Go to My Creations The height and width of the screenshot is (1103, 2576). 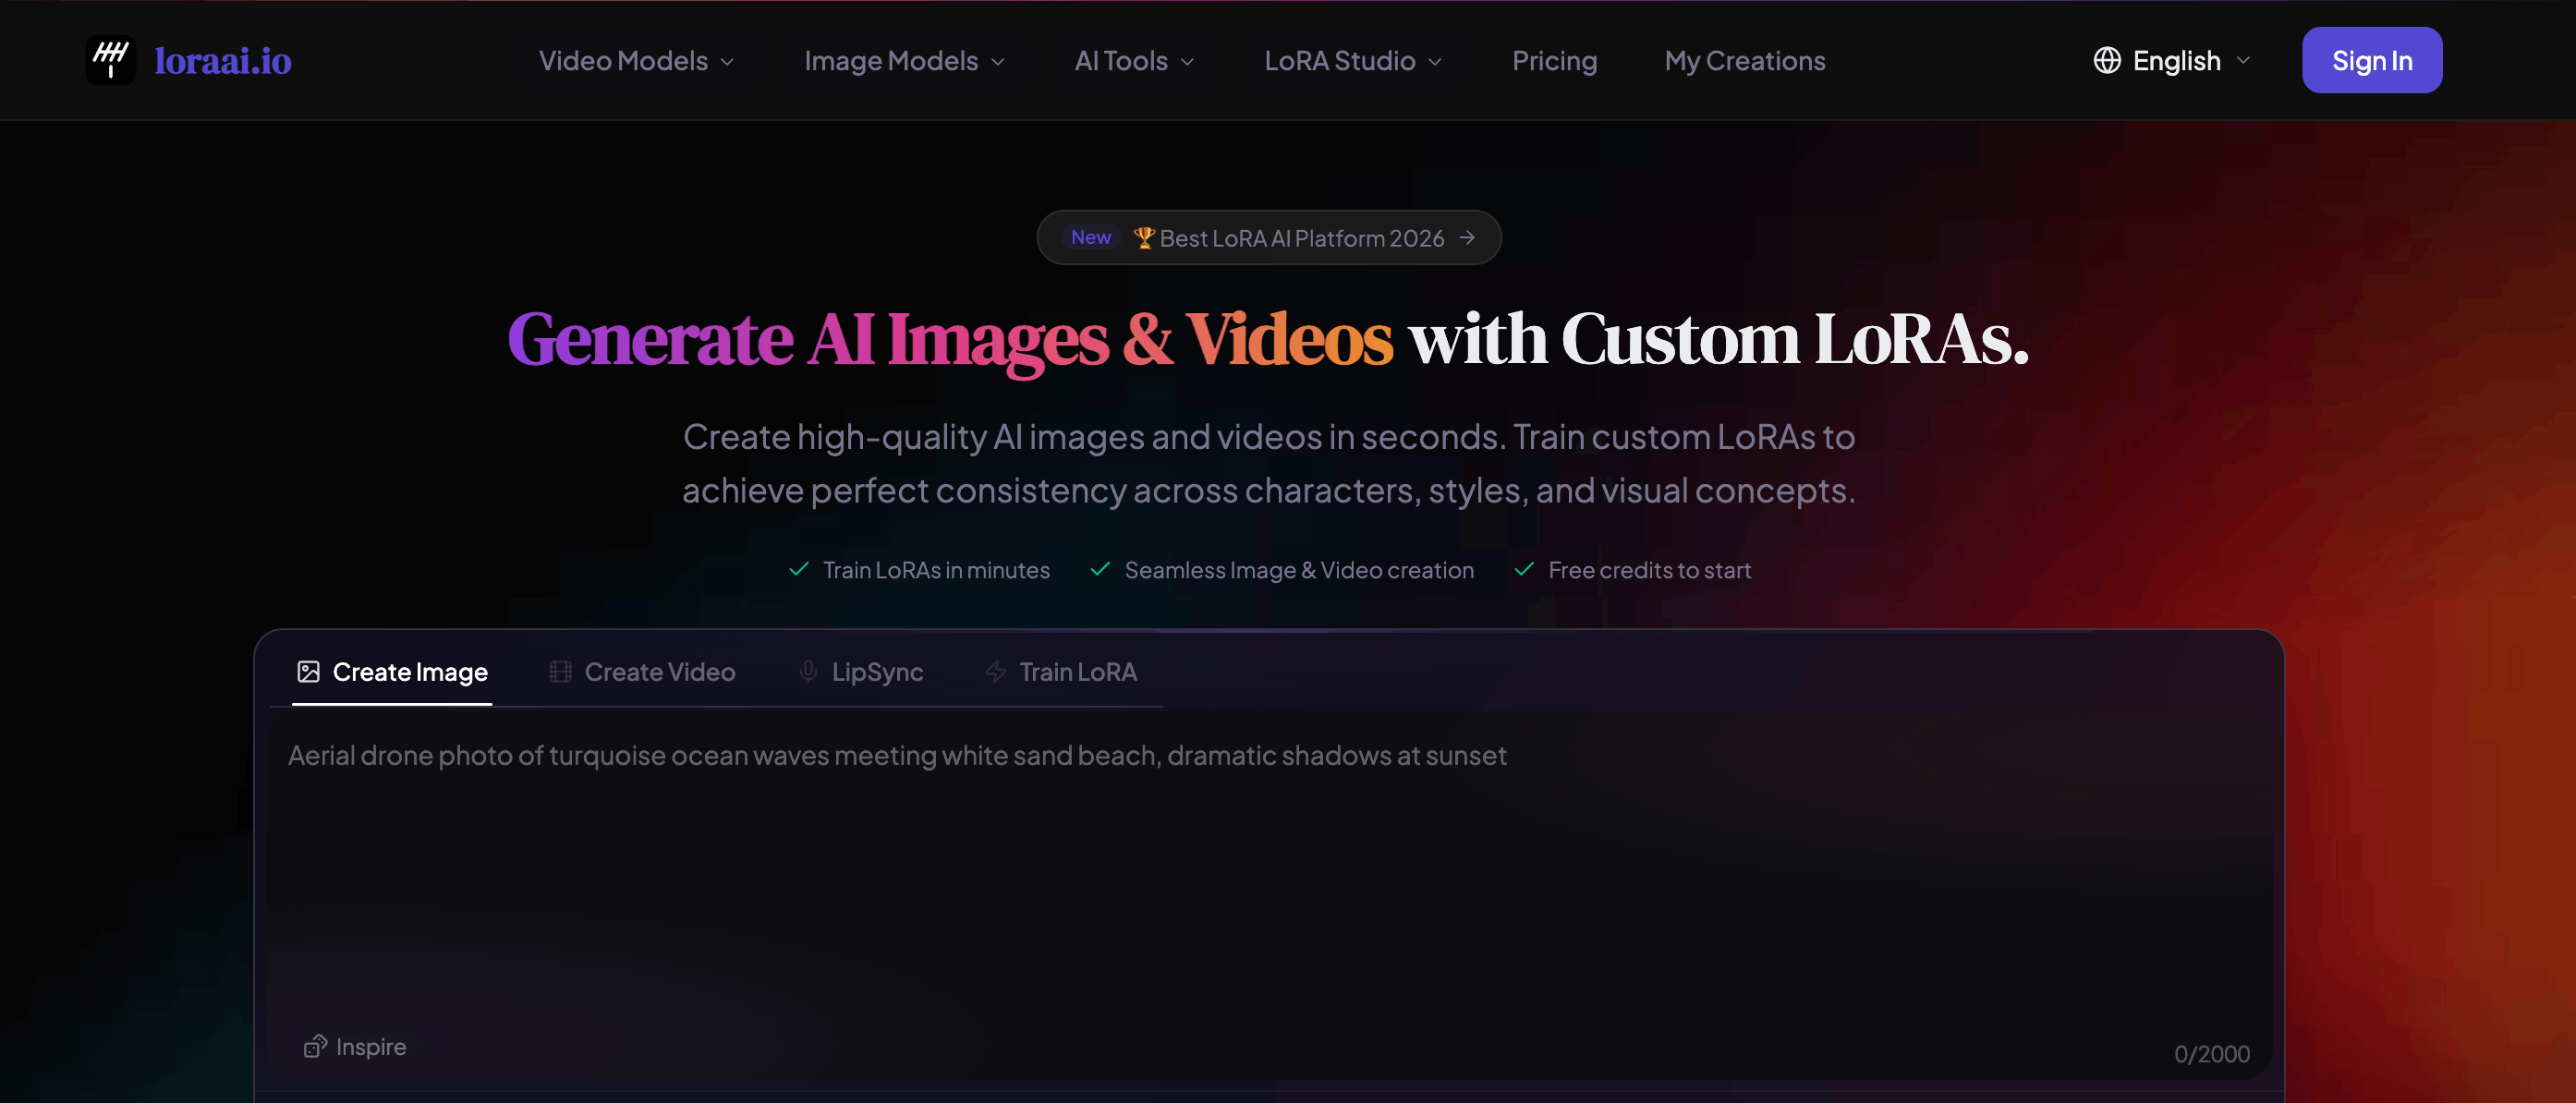pos(1744,61)
